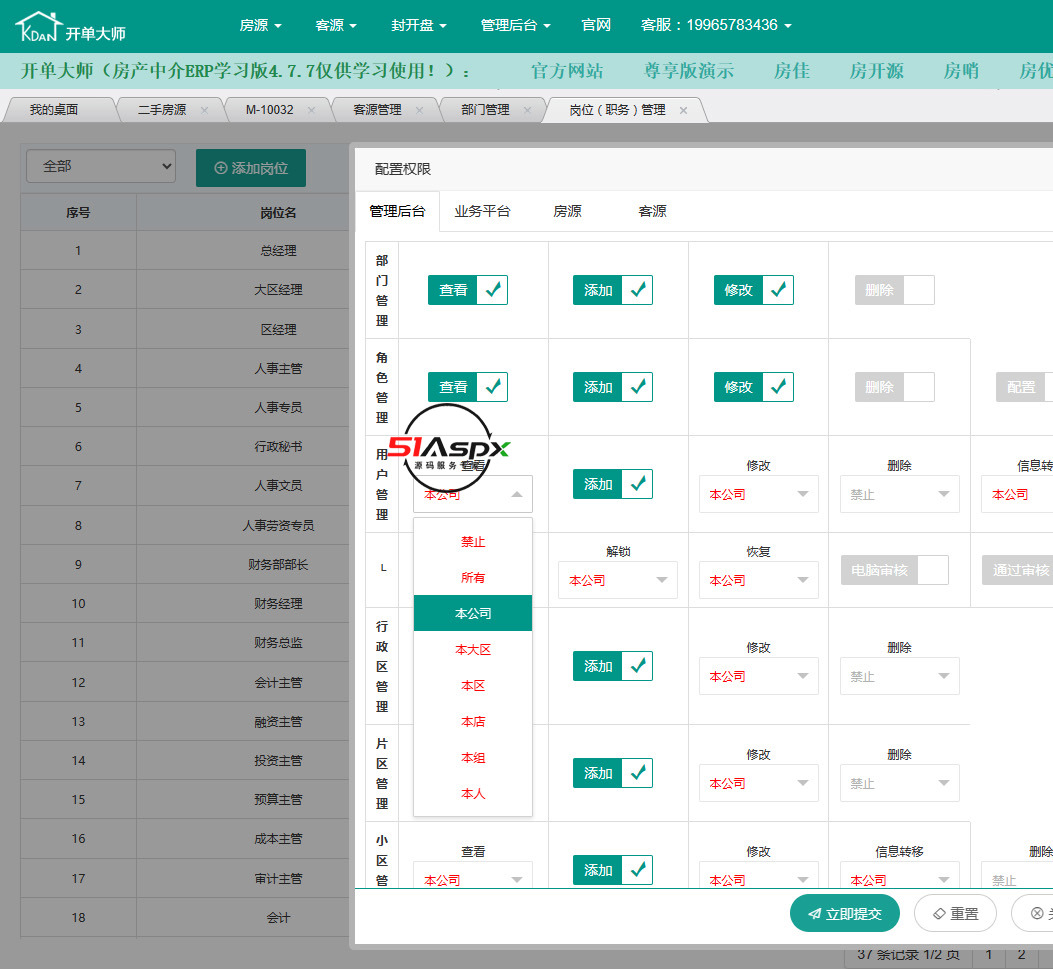Switch to the 房源 permission tab

[567, 212]
